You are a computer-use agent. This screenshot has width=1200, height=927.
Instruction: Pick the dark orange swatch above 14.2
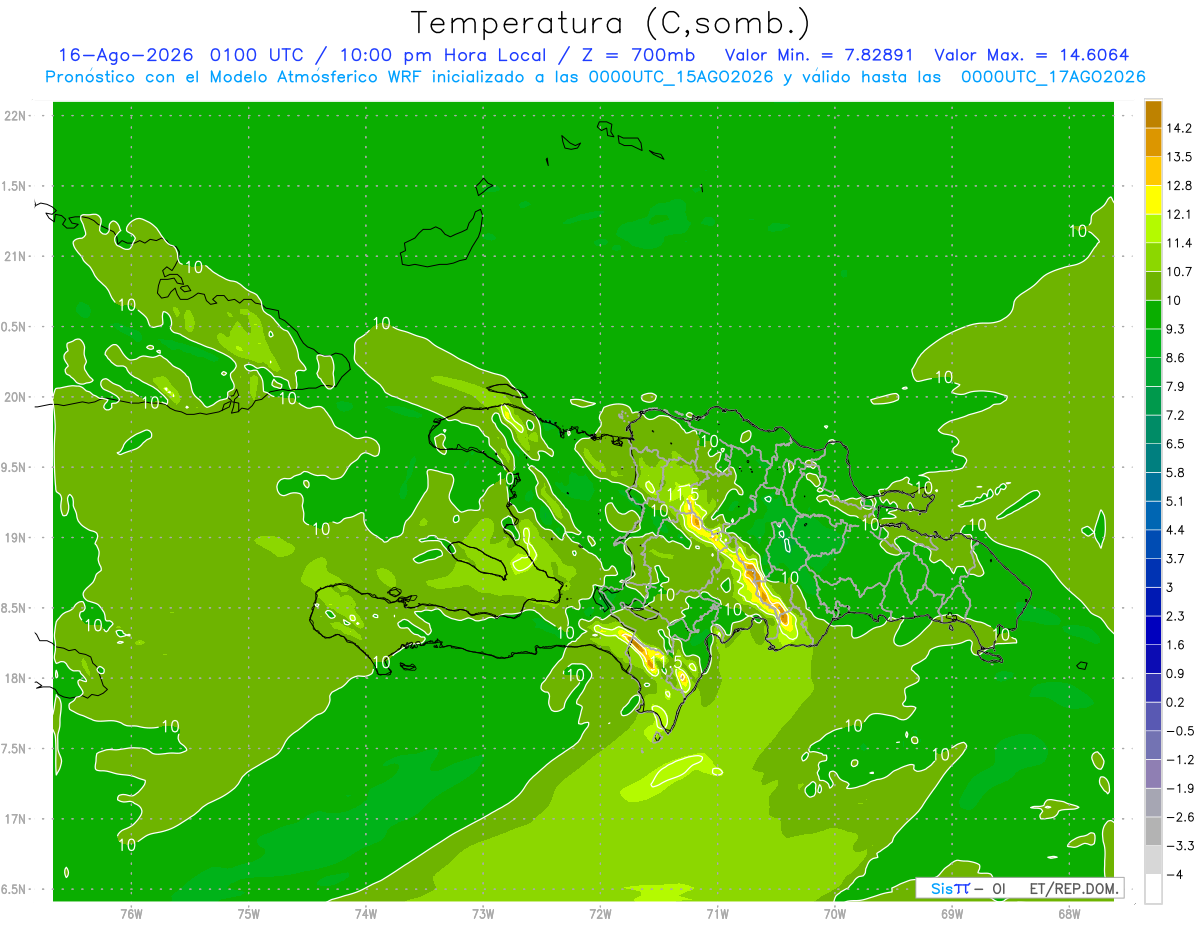tap(1153, 113)
